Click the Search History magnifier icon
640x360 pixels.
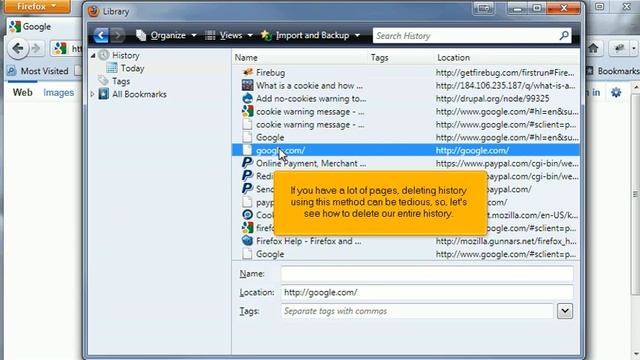tap(564, 36)
